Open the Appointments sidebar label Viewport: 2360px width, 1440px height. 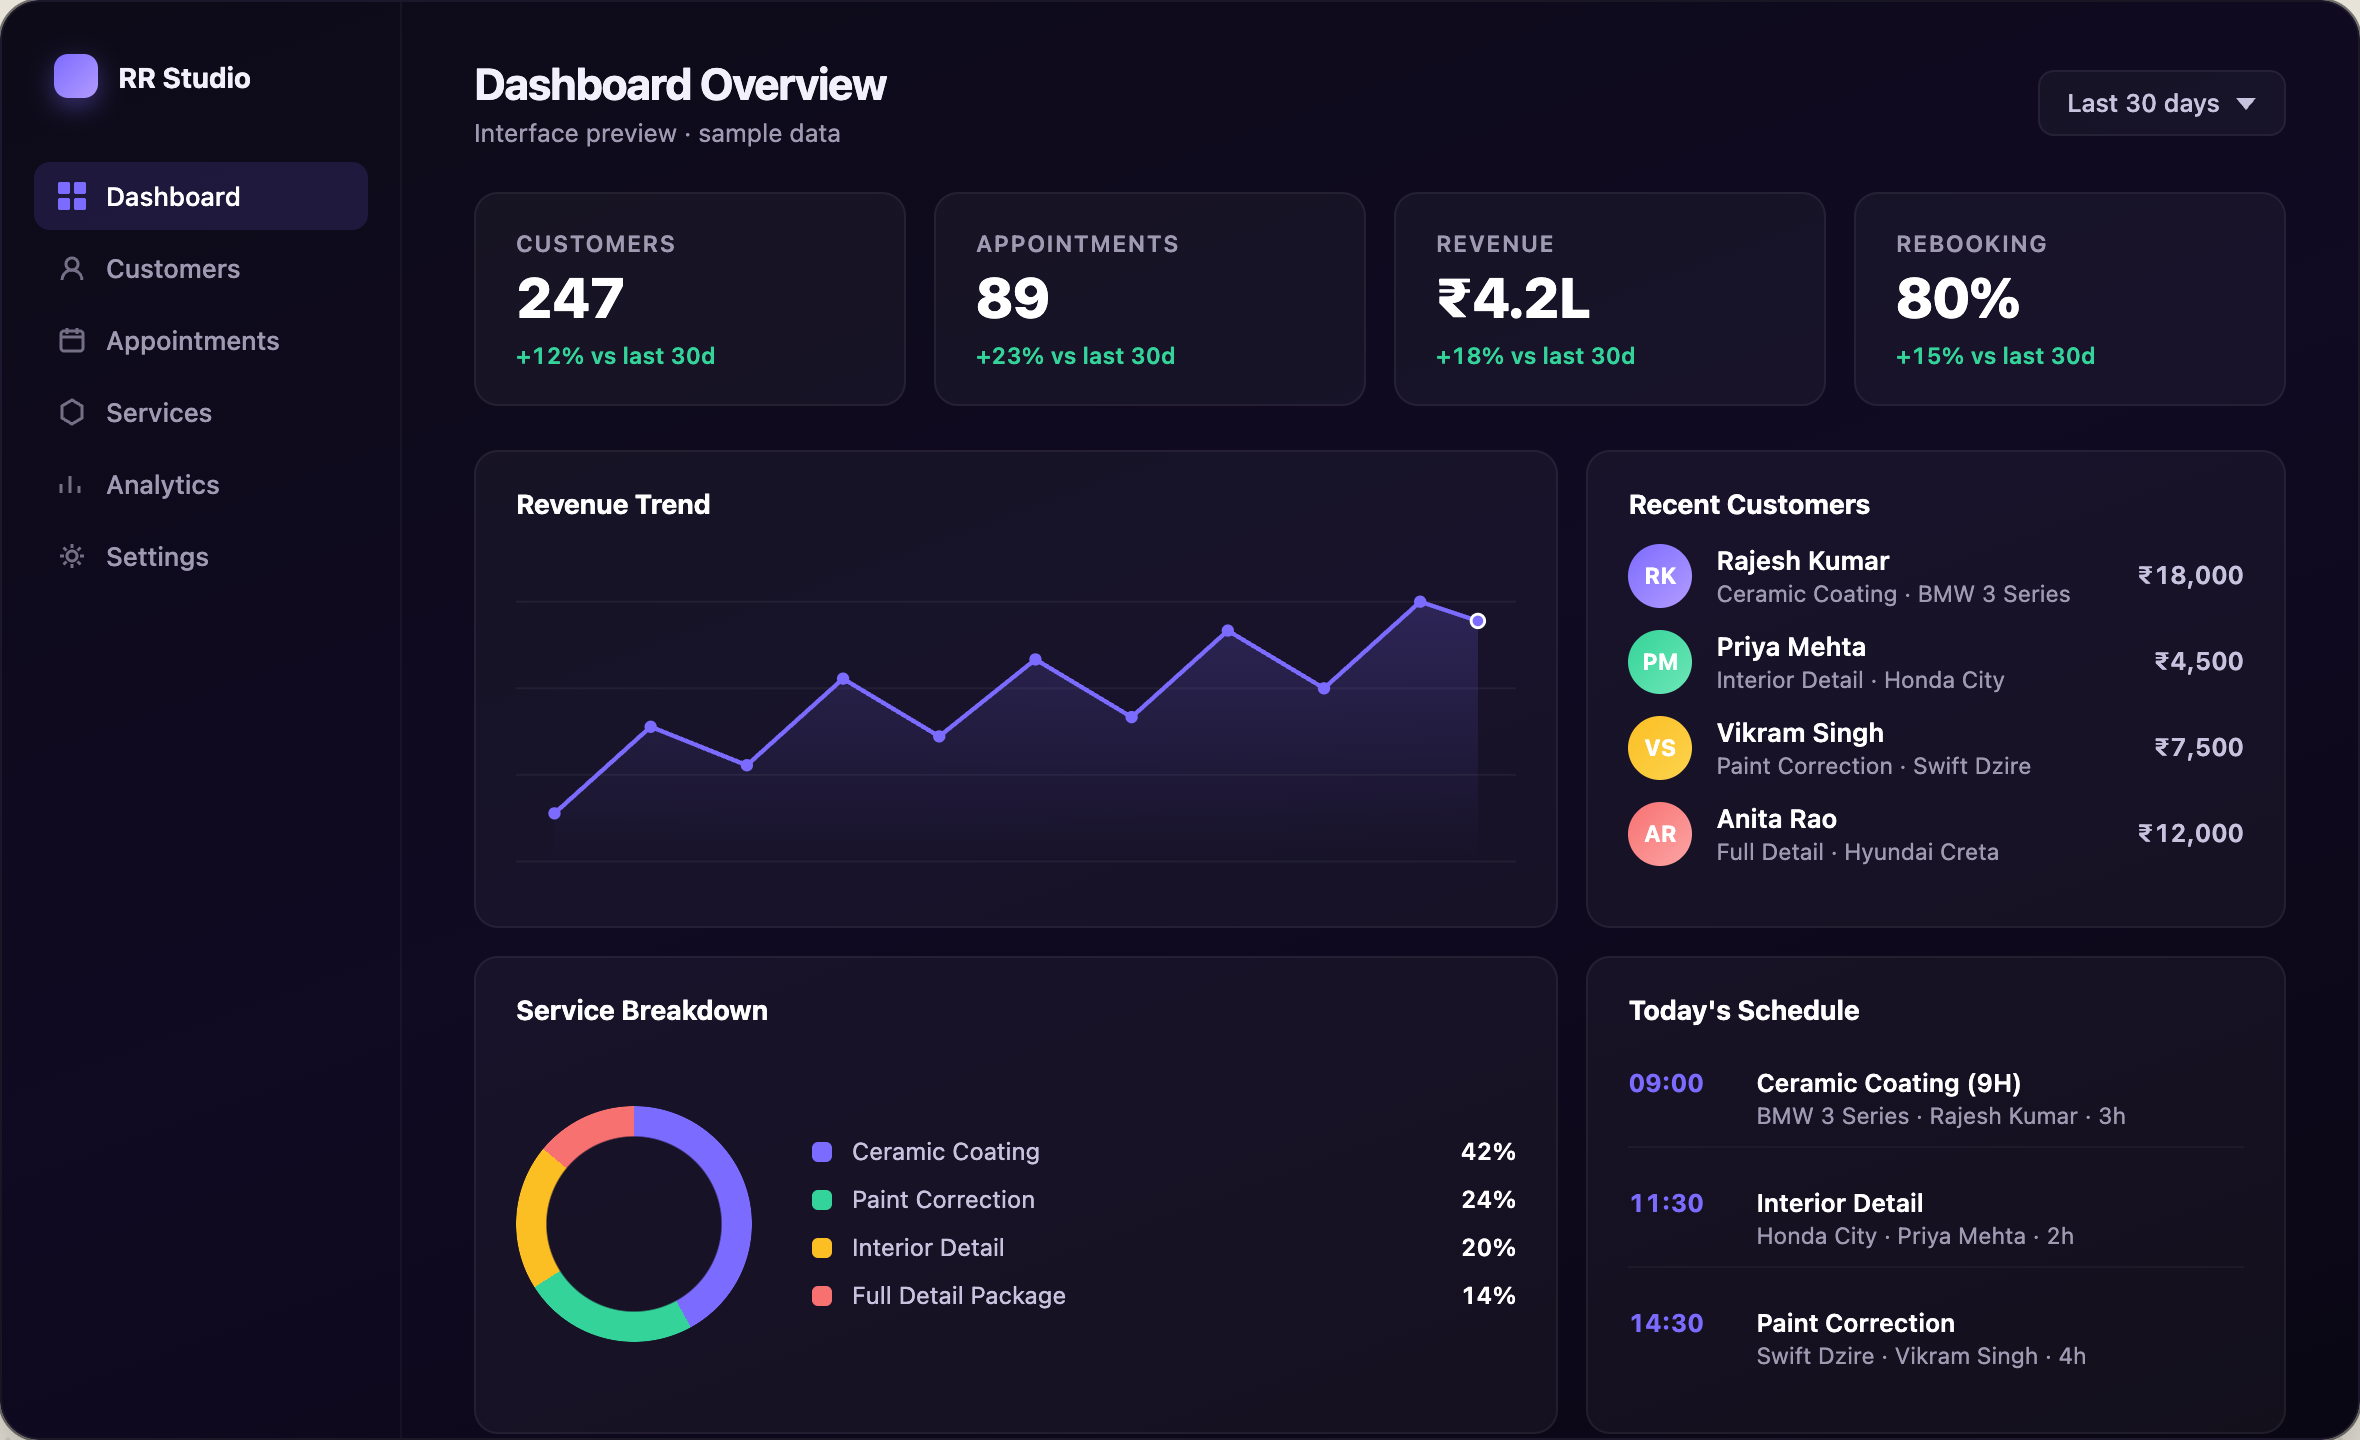click(193, 341)
